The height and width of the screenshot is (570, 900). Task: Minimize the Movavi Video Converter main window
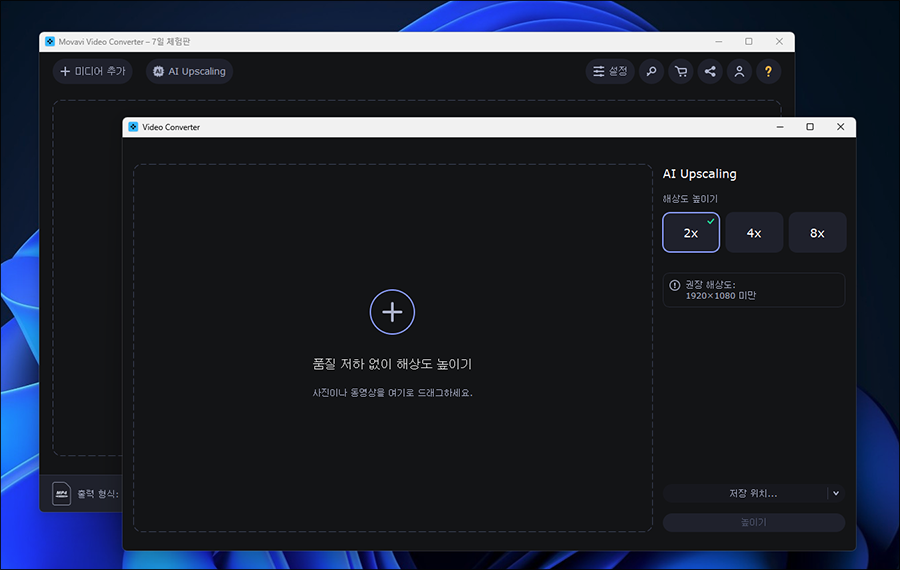point(719,41)
